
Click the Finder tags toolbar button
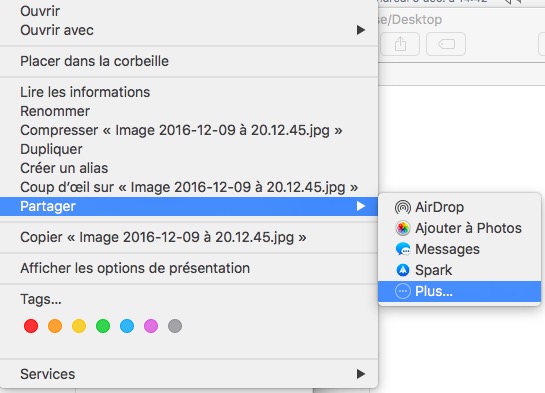(x=446, y=44)
